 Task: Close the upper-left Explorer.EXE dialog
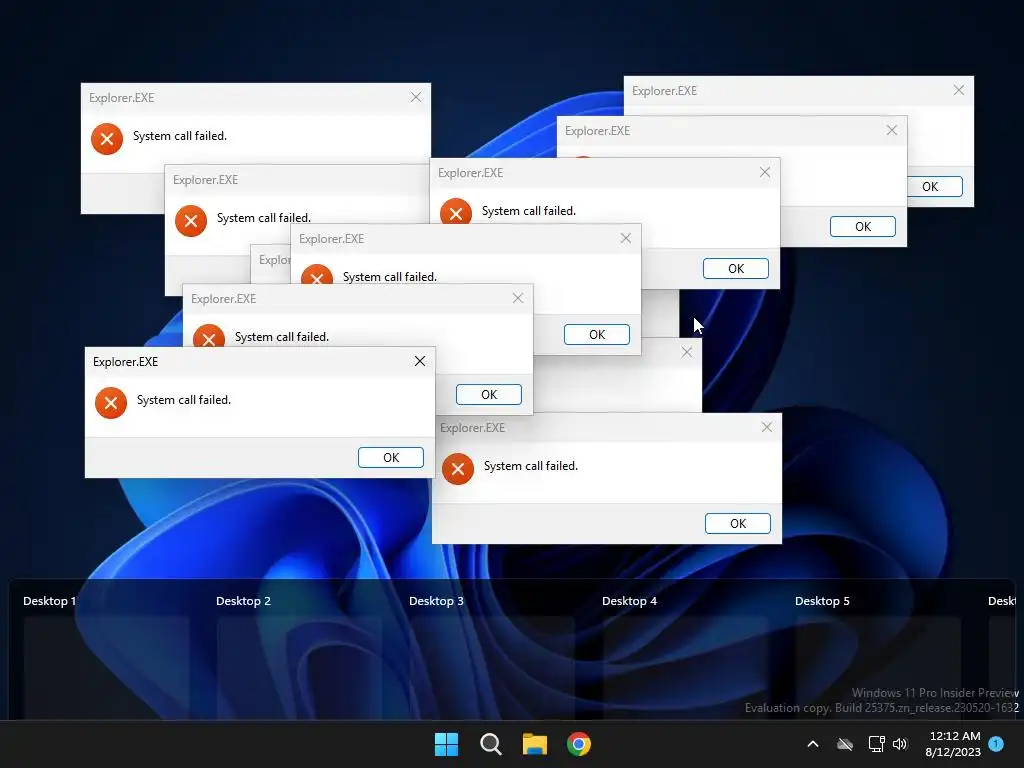coord(416,97)
